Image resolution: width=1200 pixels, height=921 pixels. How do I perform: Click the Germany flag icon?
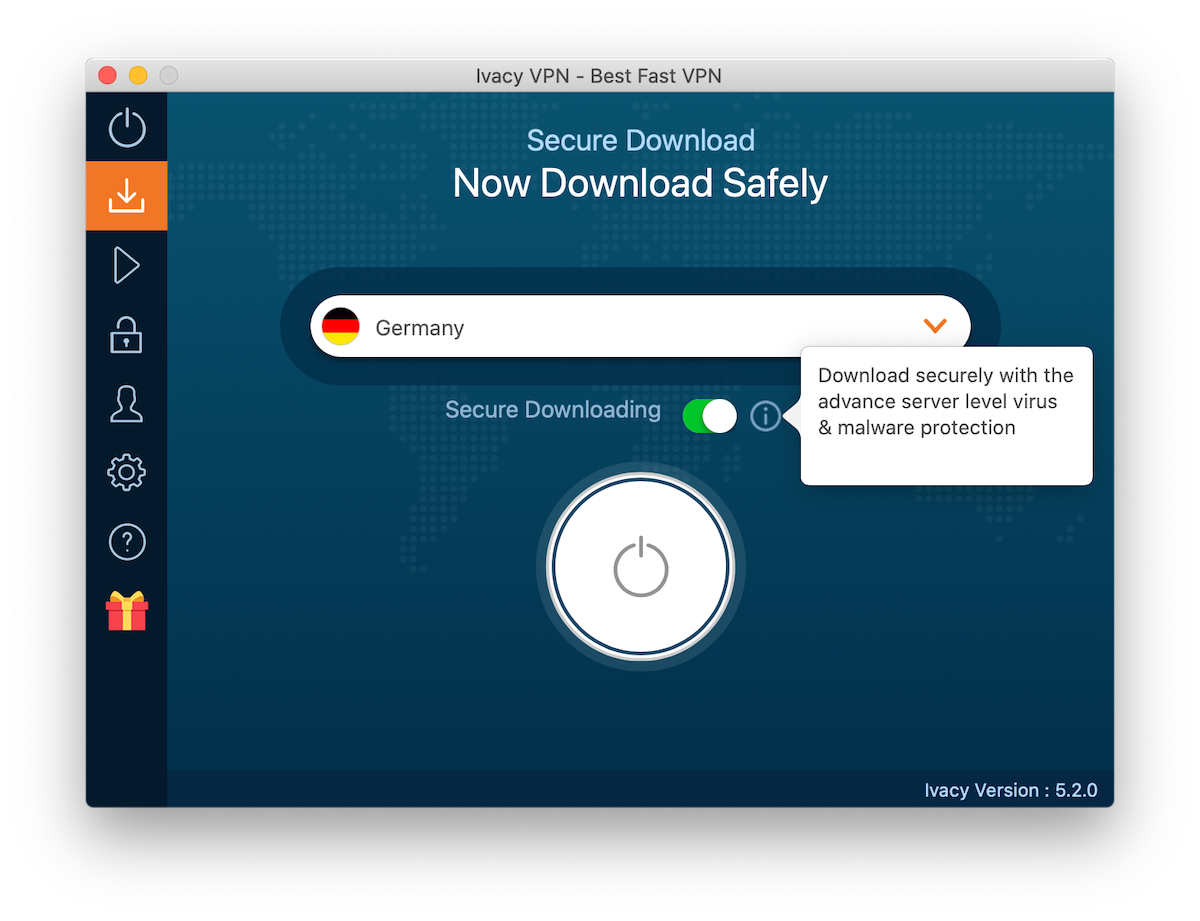(341, 327)
